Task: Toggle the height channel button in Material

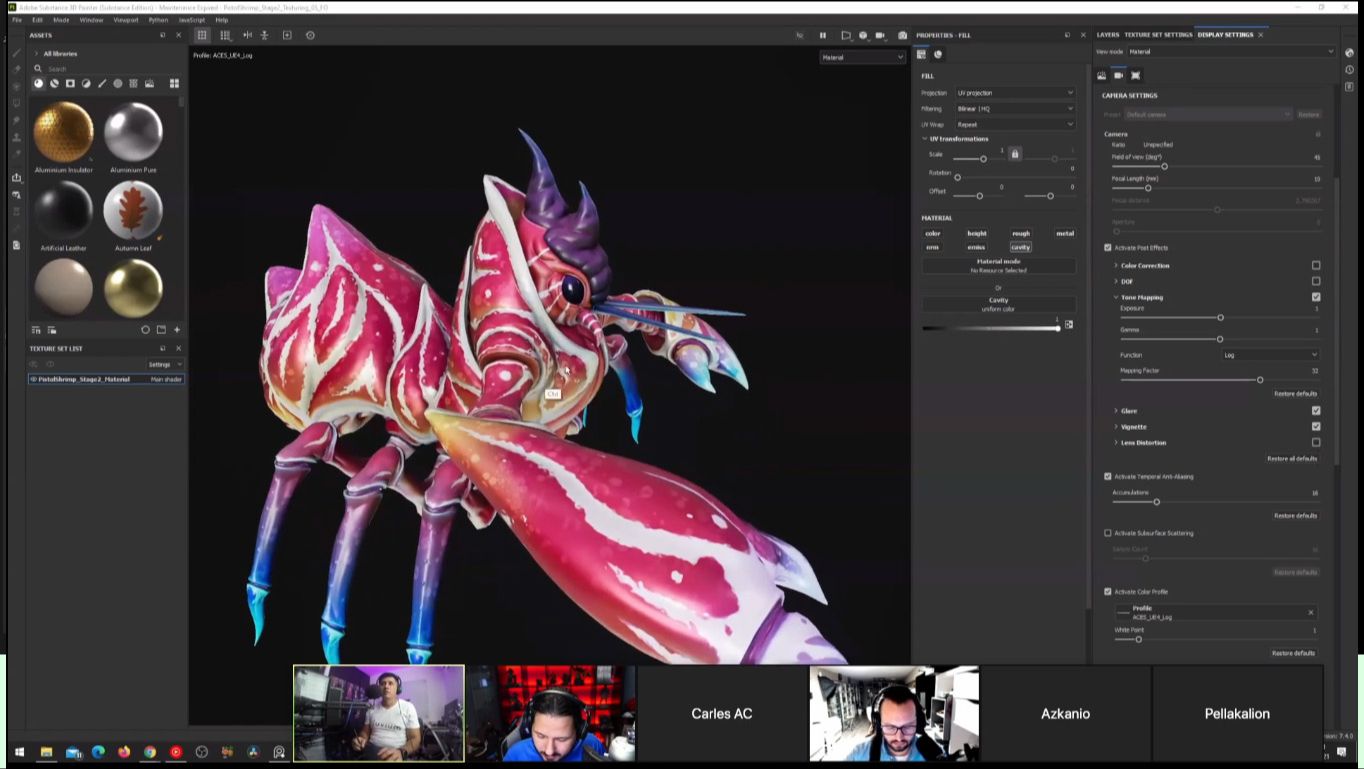Action: click(x=977, y=234)
